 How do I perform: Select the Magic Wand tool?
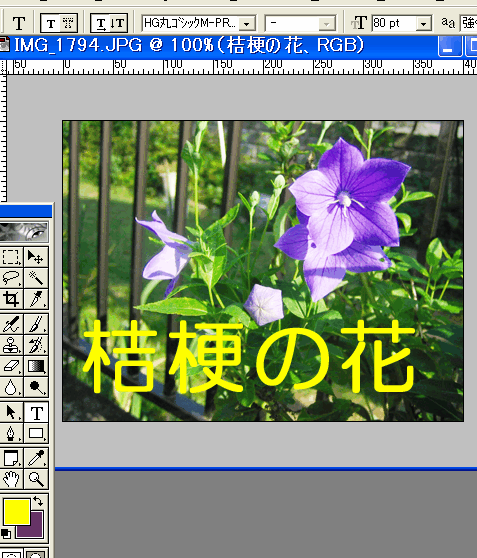point(36,278)
